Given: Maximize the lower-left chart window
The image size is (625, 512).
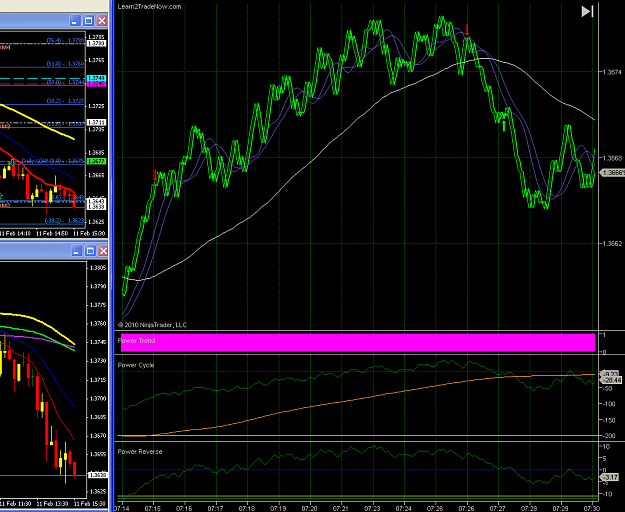Looking at the screenshot, I should [90, 251].
